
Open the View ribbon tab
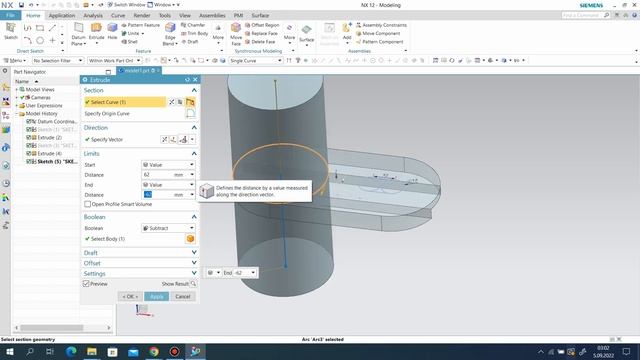point(185,16)
